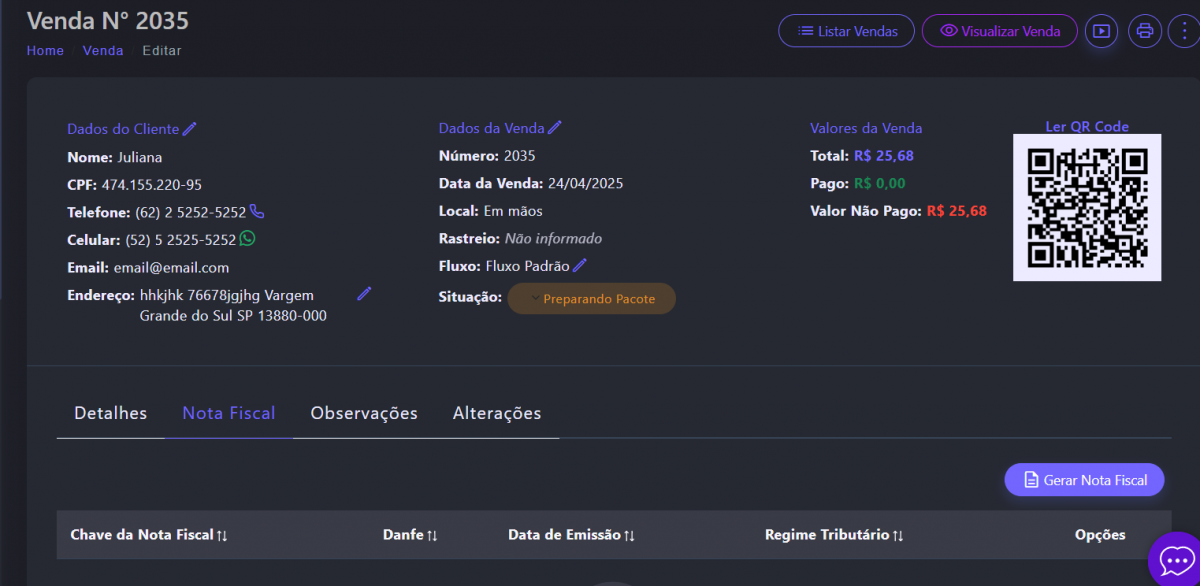Click the phone icon next to Telefone
The height and width of the screenshot is (586, 1200).
tap(257, 212)
